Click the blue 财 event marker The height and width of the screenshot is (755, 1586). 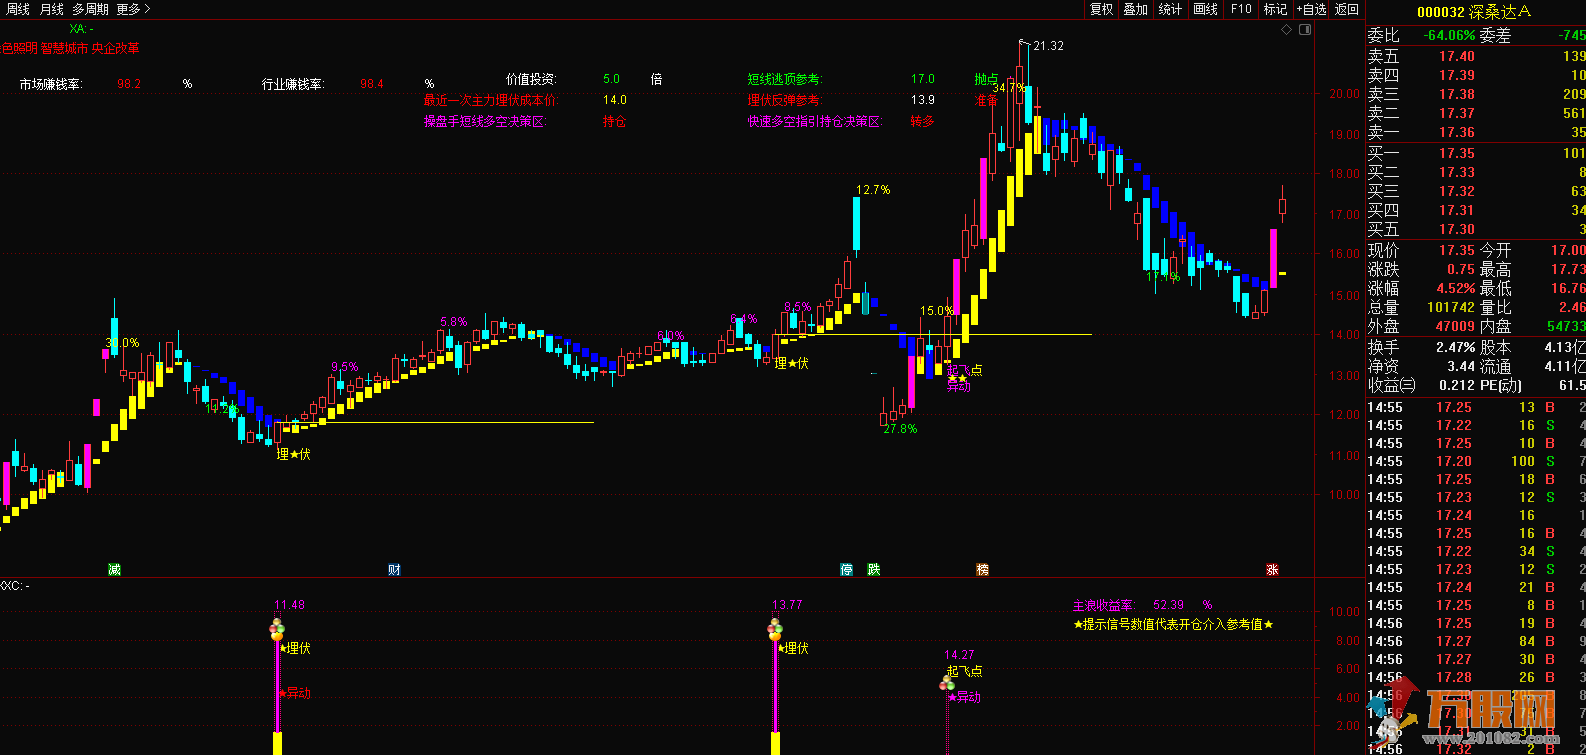click(395, 570)
